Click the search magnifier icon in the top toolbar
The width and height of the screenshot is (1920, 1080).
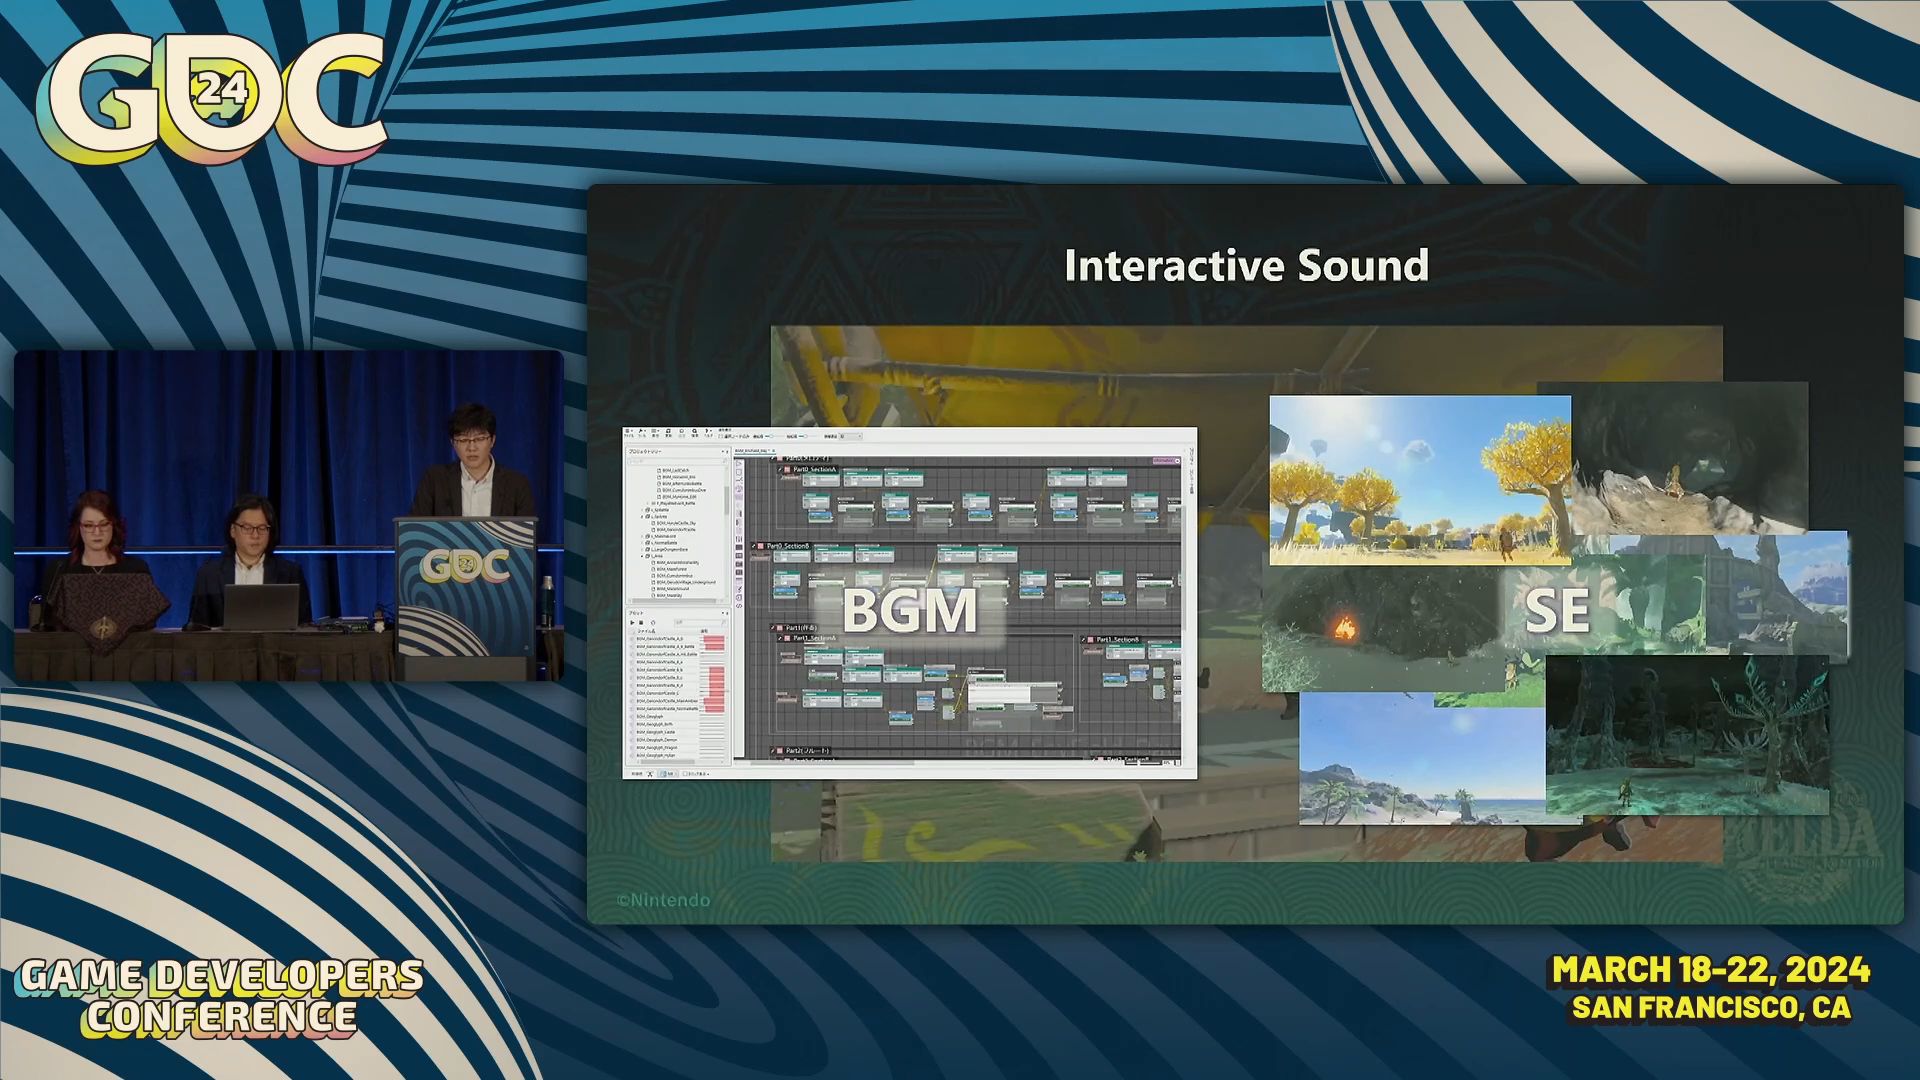[x=694, y=431]
